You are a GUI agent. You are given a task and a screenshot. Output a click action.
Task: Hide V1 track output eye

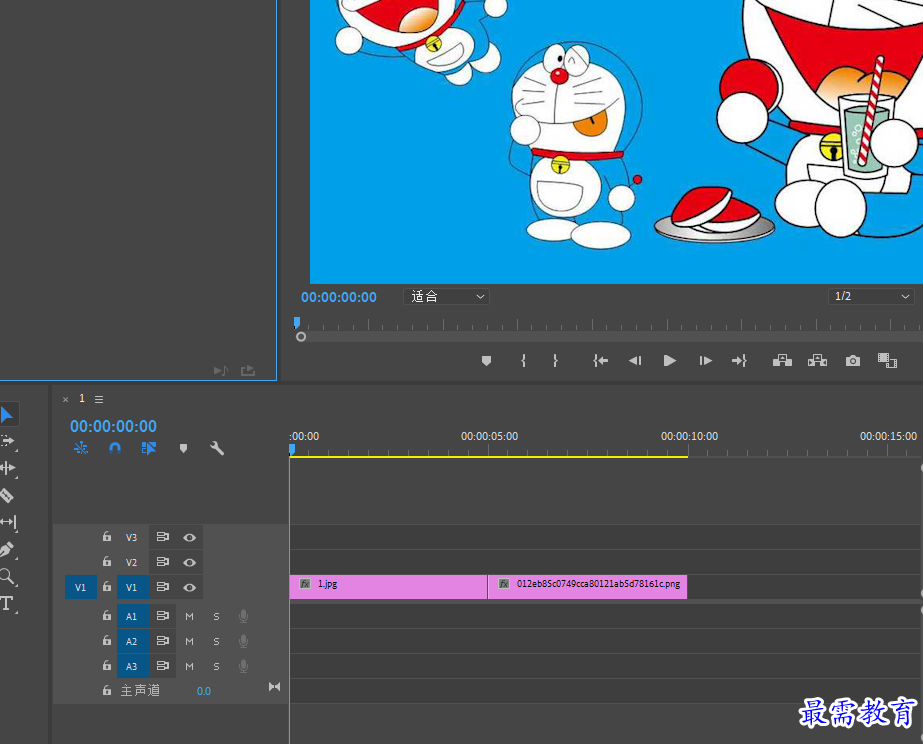189,587
